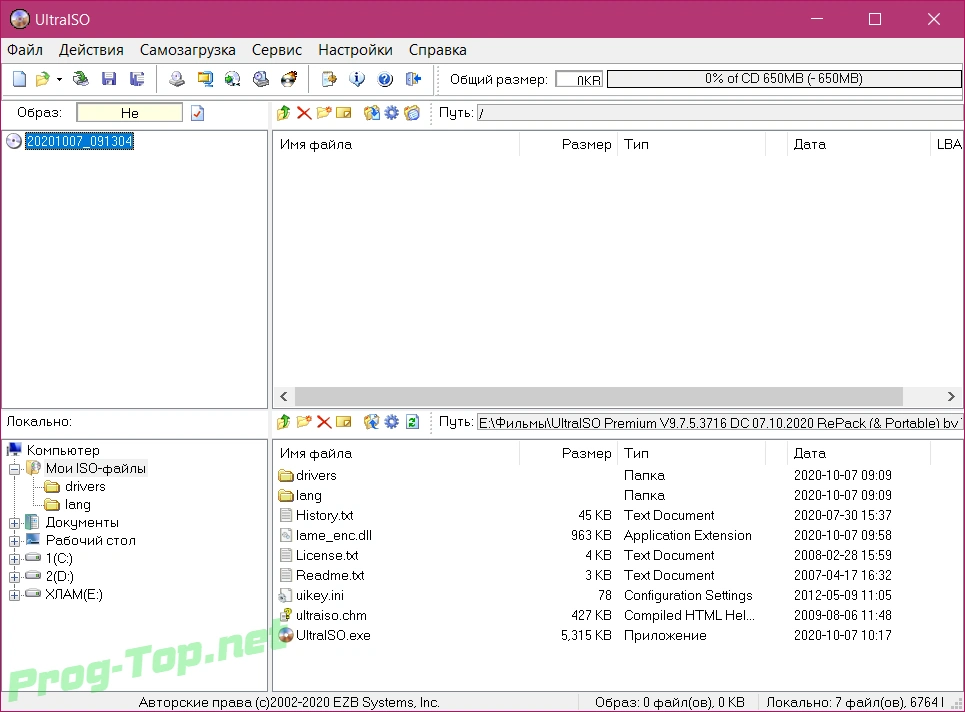Select the lang folder in local tree
Image resolution: width=965 pixels, height=712 pixels.
click(78, 505)
